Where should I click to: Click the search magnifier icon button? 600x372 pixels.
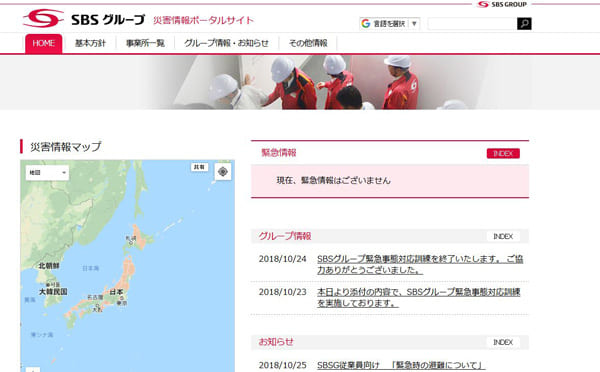(x=524, y=24)
